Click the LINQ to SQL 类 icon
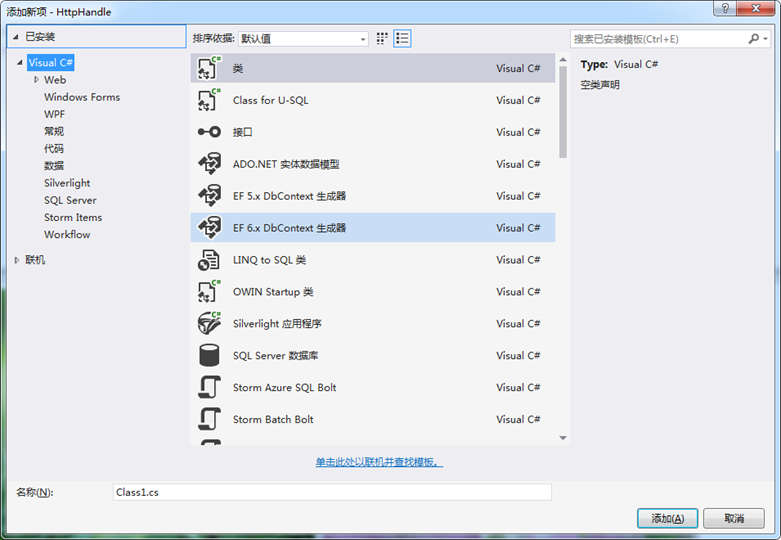The width and height of the screenshot is (781, 540). coord(209,260)
